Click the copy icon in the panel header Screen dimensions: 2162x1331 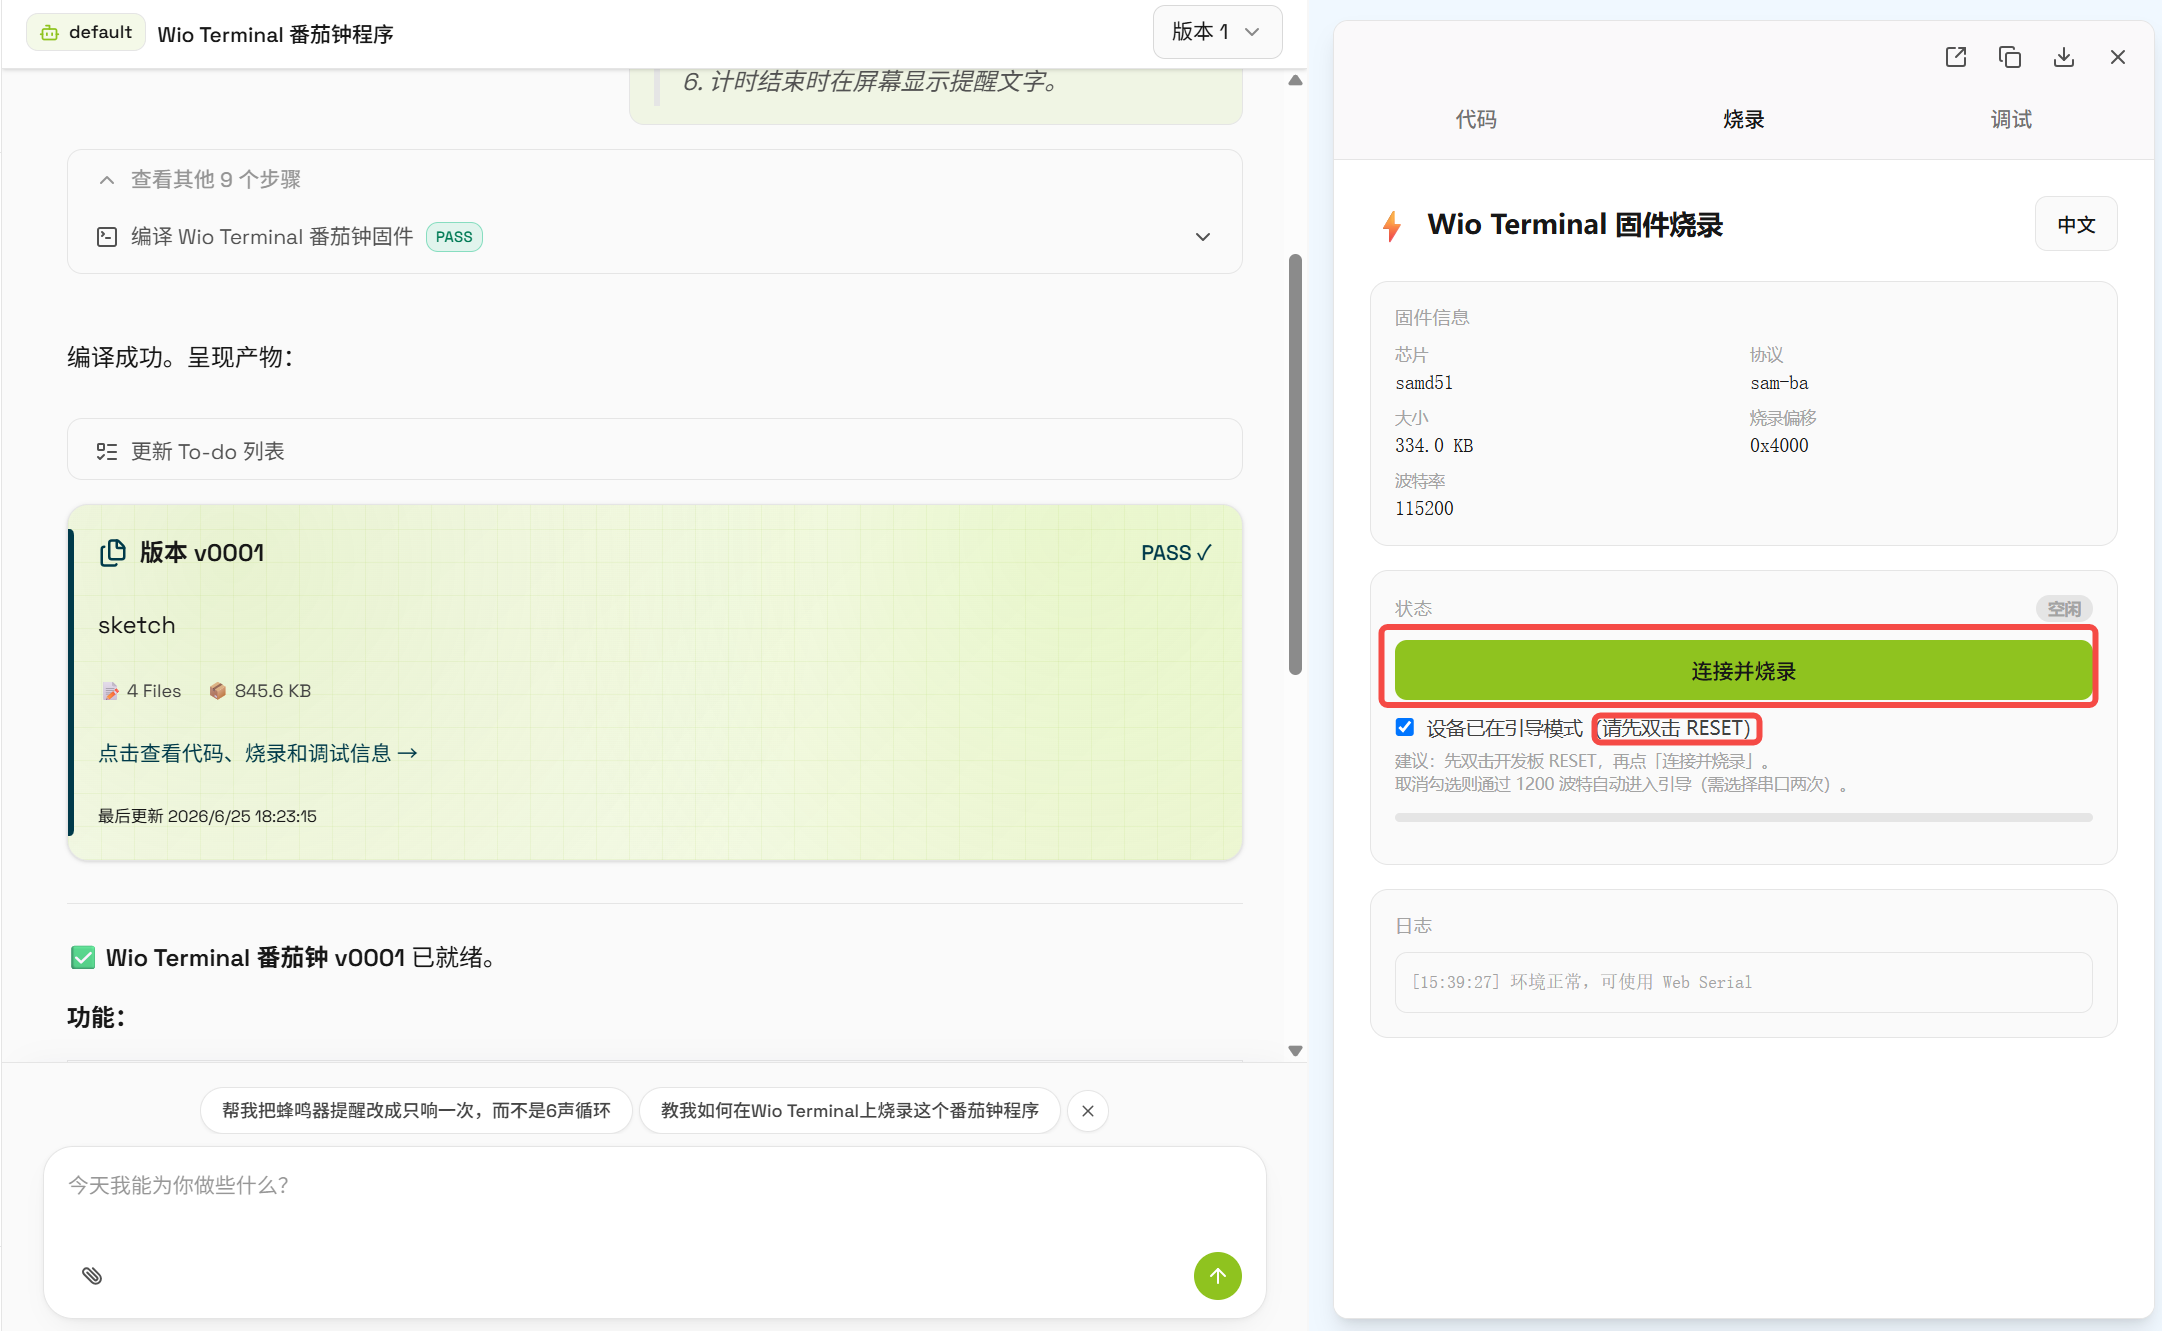(2010, 57)
